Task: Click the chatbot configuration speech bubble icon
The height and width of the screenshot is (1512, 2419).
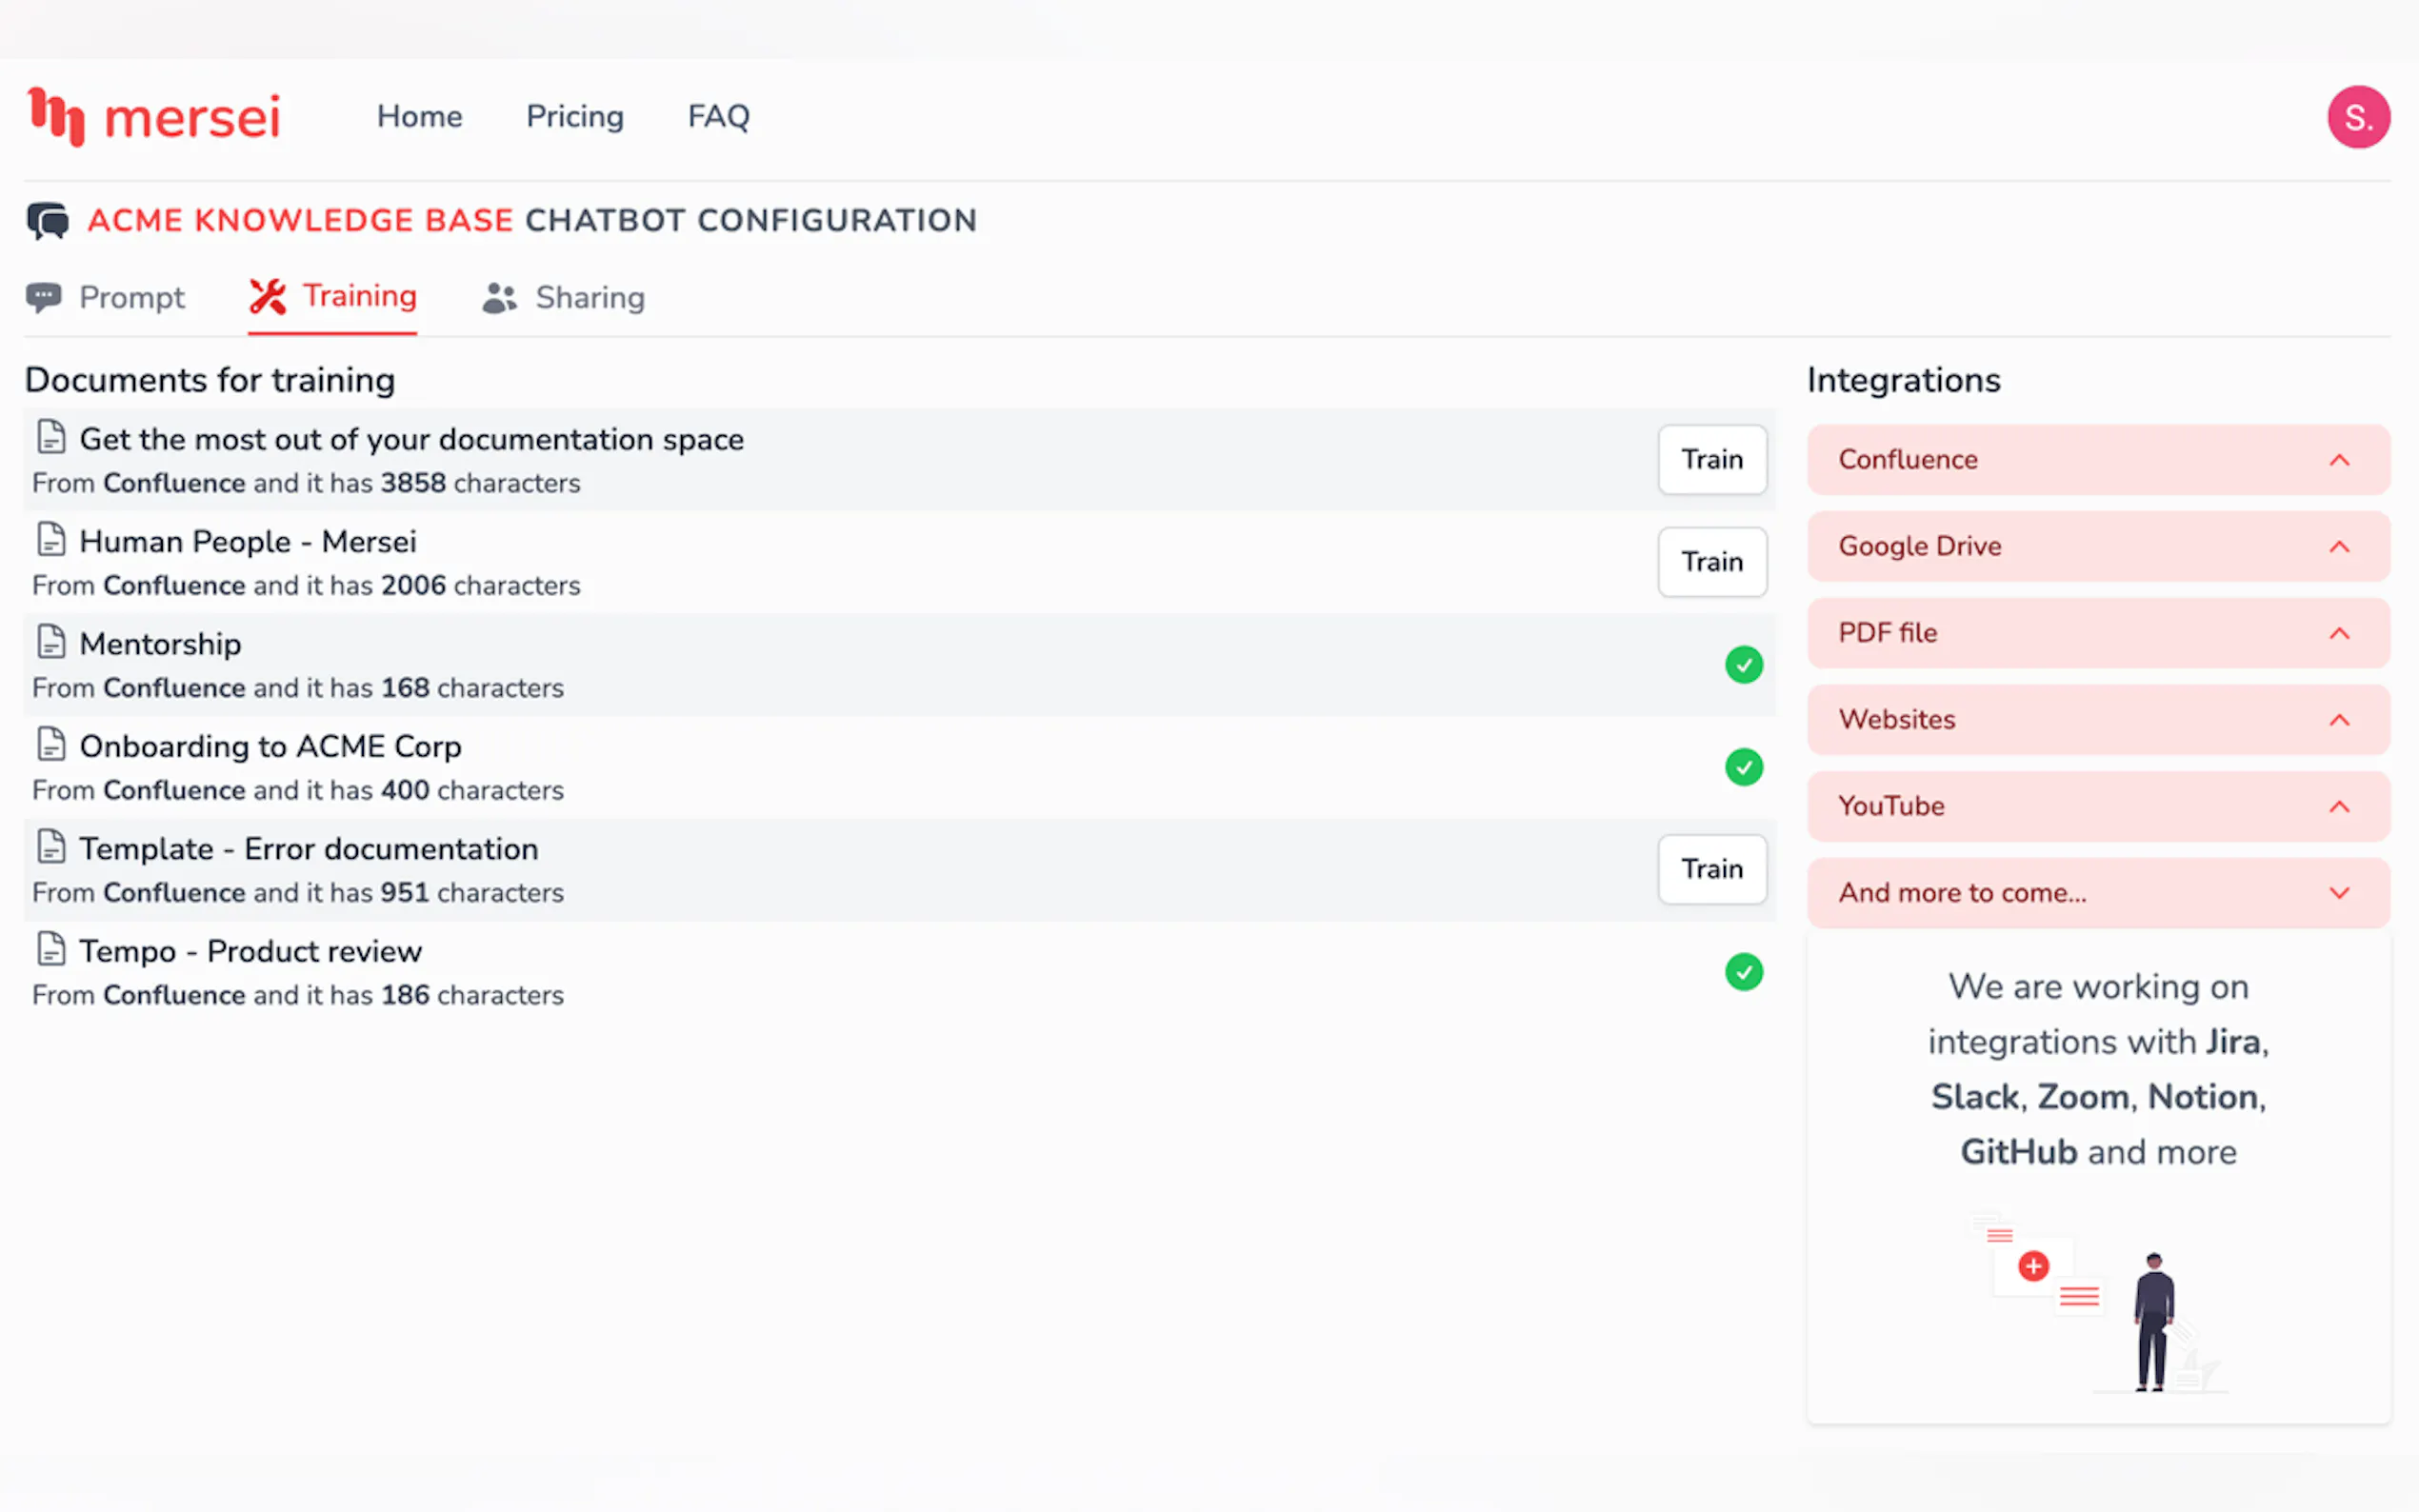Action: coord(48,220)
